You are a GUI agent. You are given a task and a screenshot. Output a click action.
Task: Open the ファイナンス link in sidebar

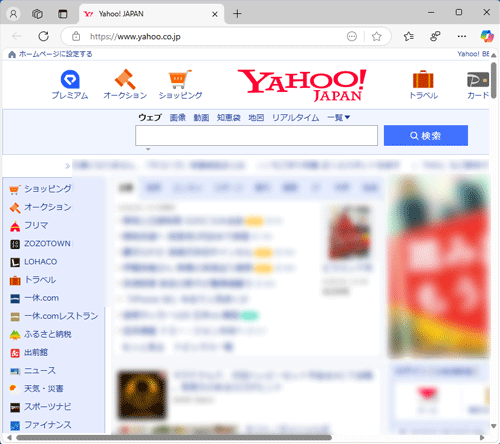point(48,425)
